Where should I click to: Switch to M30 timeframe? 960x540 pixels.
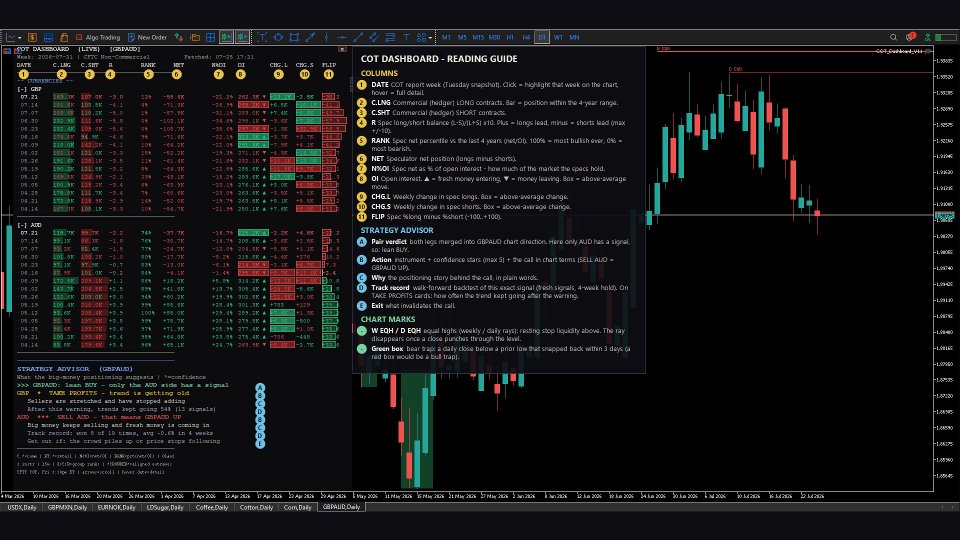pos(494,37)
